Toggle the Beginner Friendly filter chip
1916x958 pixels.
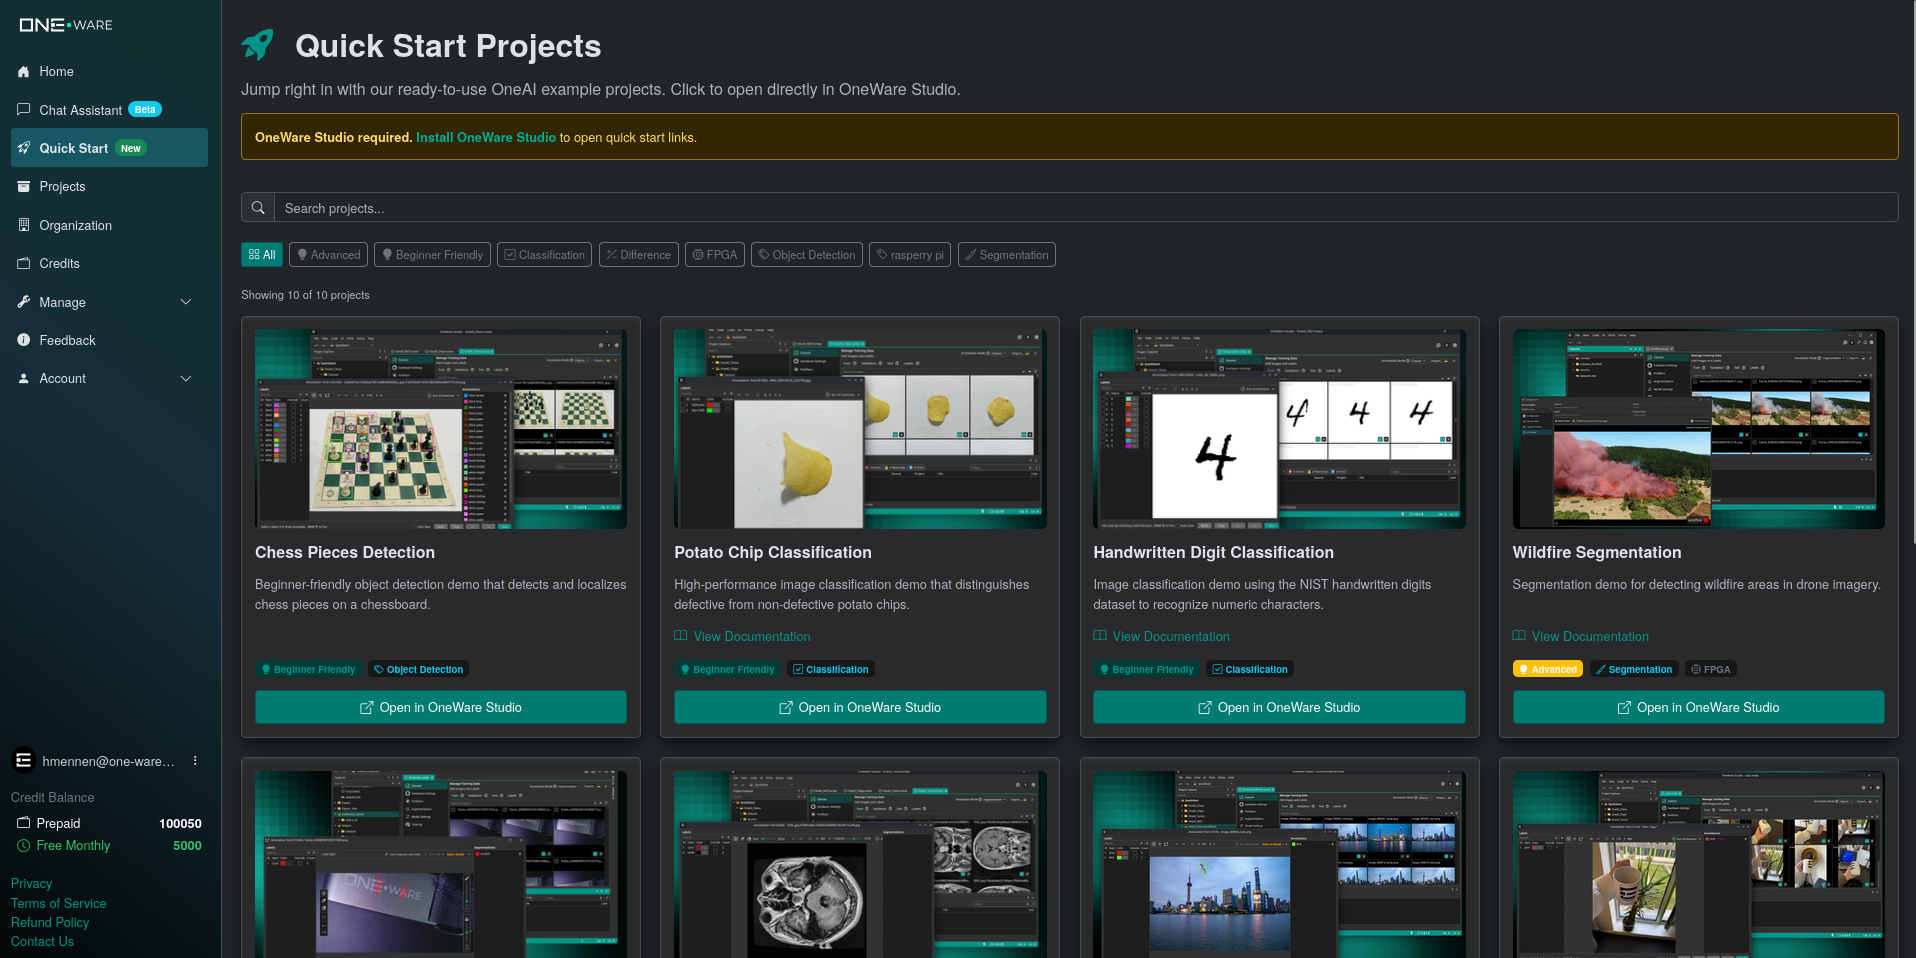pyautogui.click(x=432, y=255)
